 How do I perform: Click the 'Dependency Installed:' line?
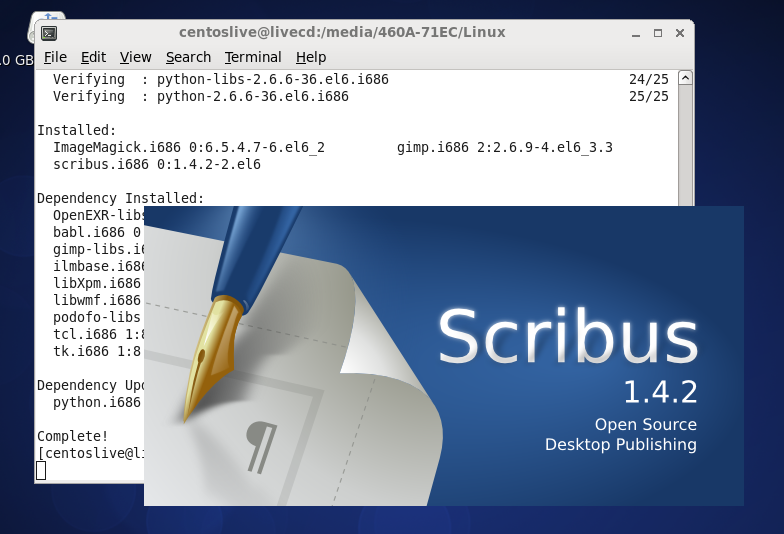pyautogui.click(x=120, y=198)
